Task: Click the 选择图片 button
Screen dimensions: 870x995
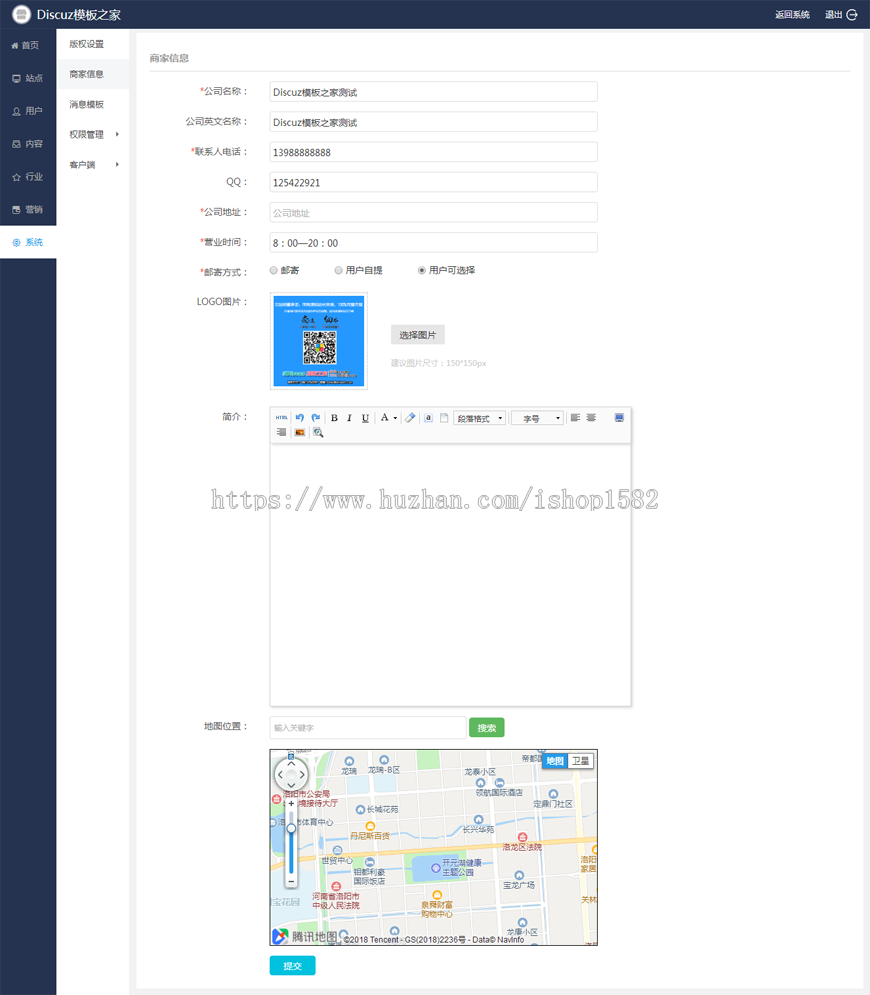Action: [418, 335]
